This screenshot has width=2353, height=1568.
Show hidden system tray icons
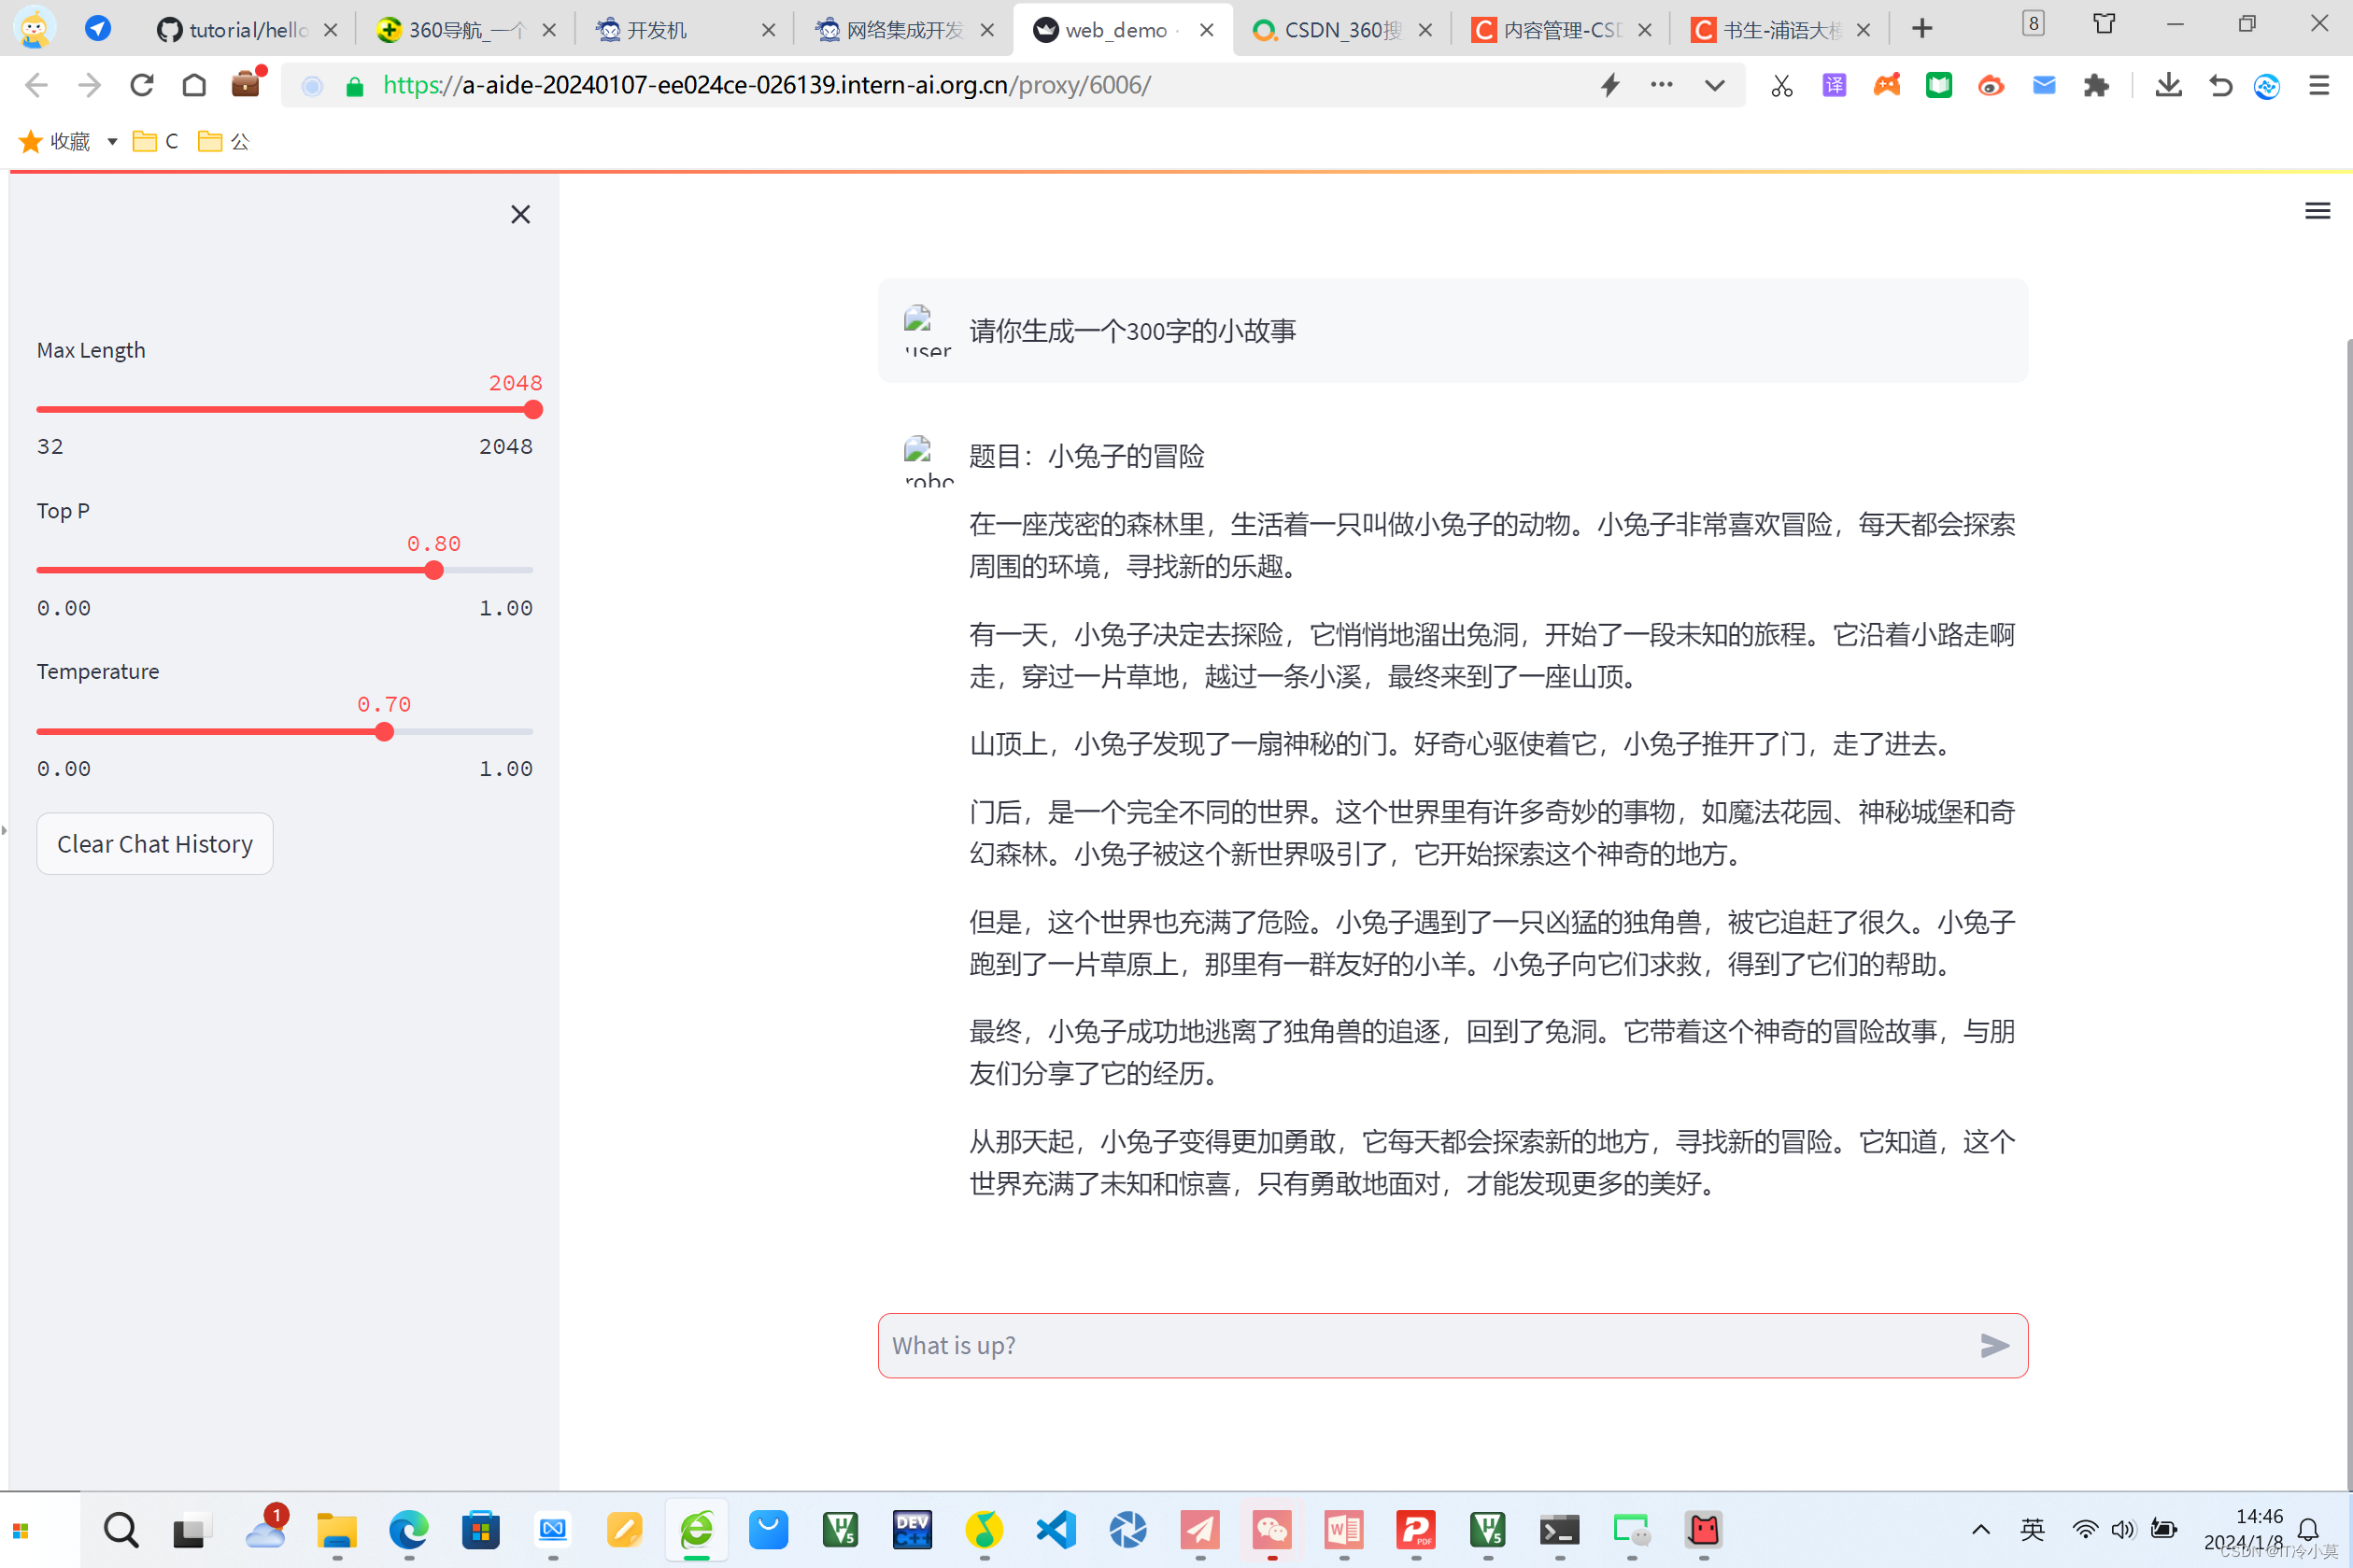(x=1980, y=1529)
